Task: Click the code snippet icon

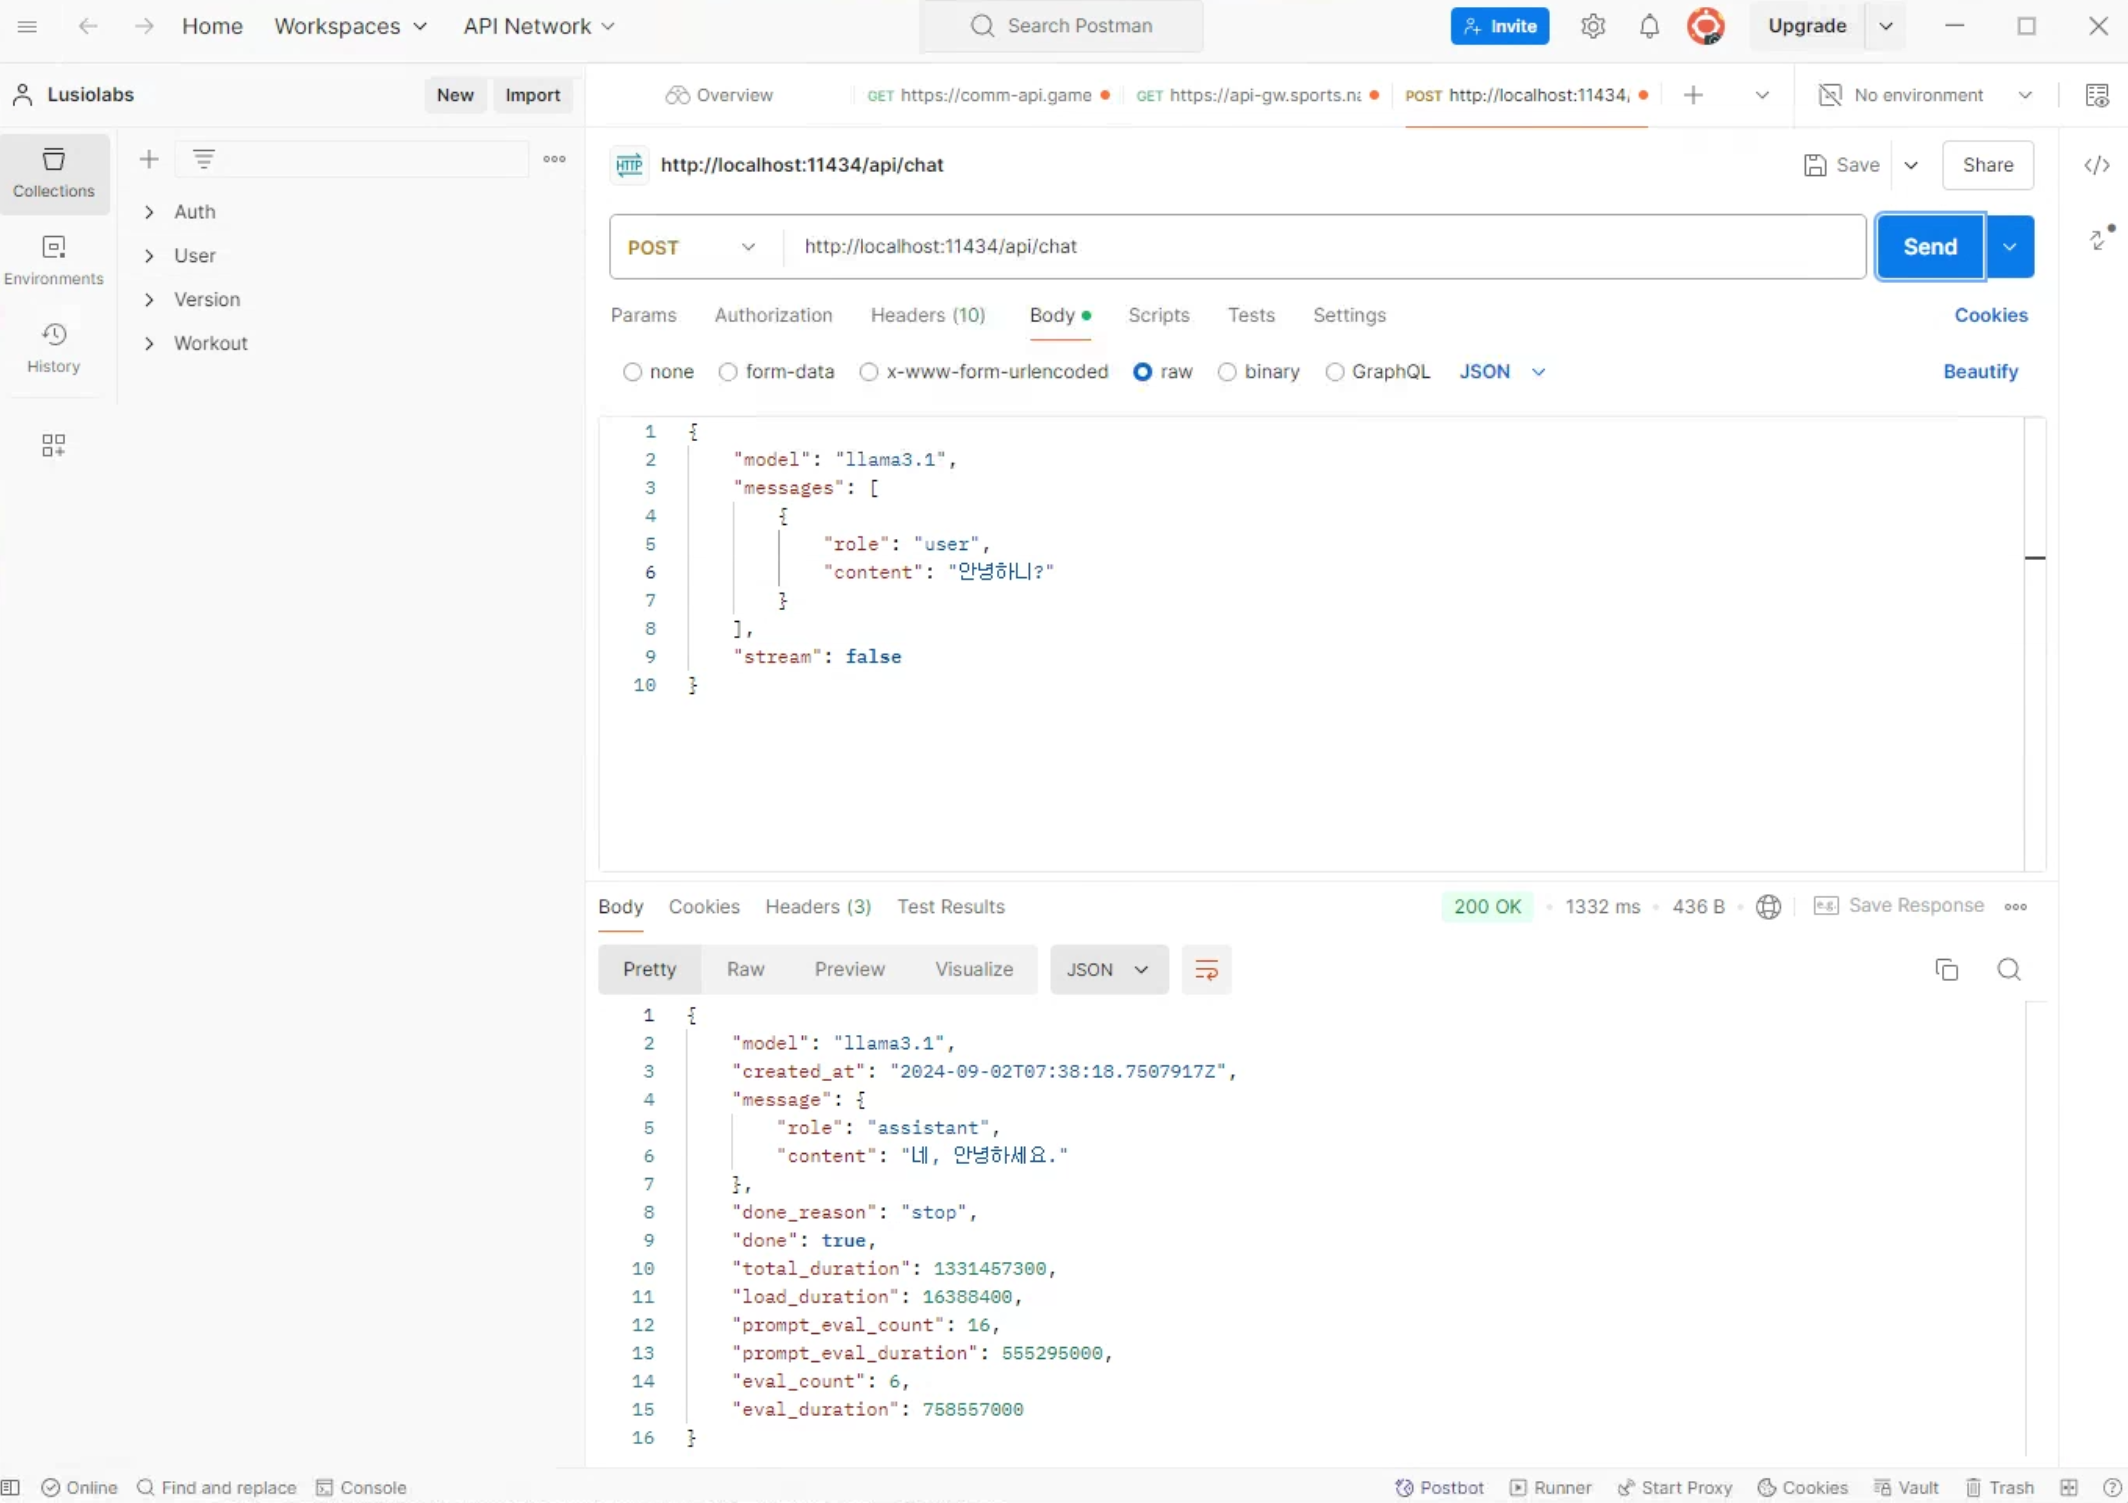Action: click(x=2096, y=165)
